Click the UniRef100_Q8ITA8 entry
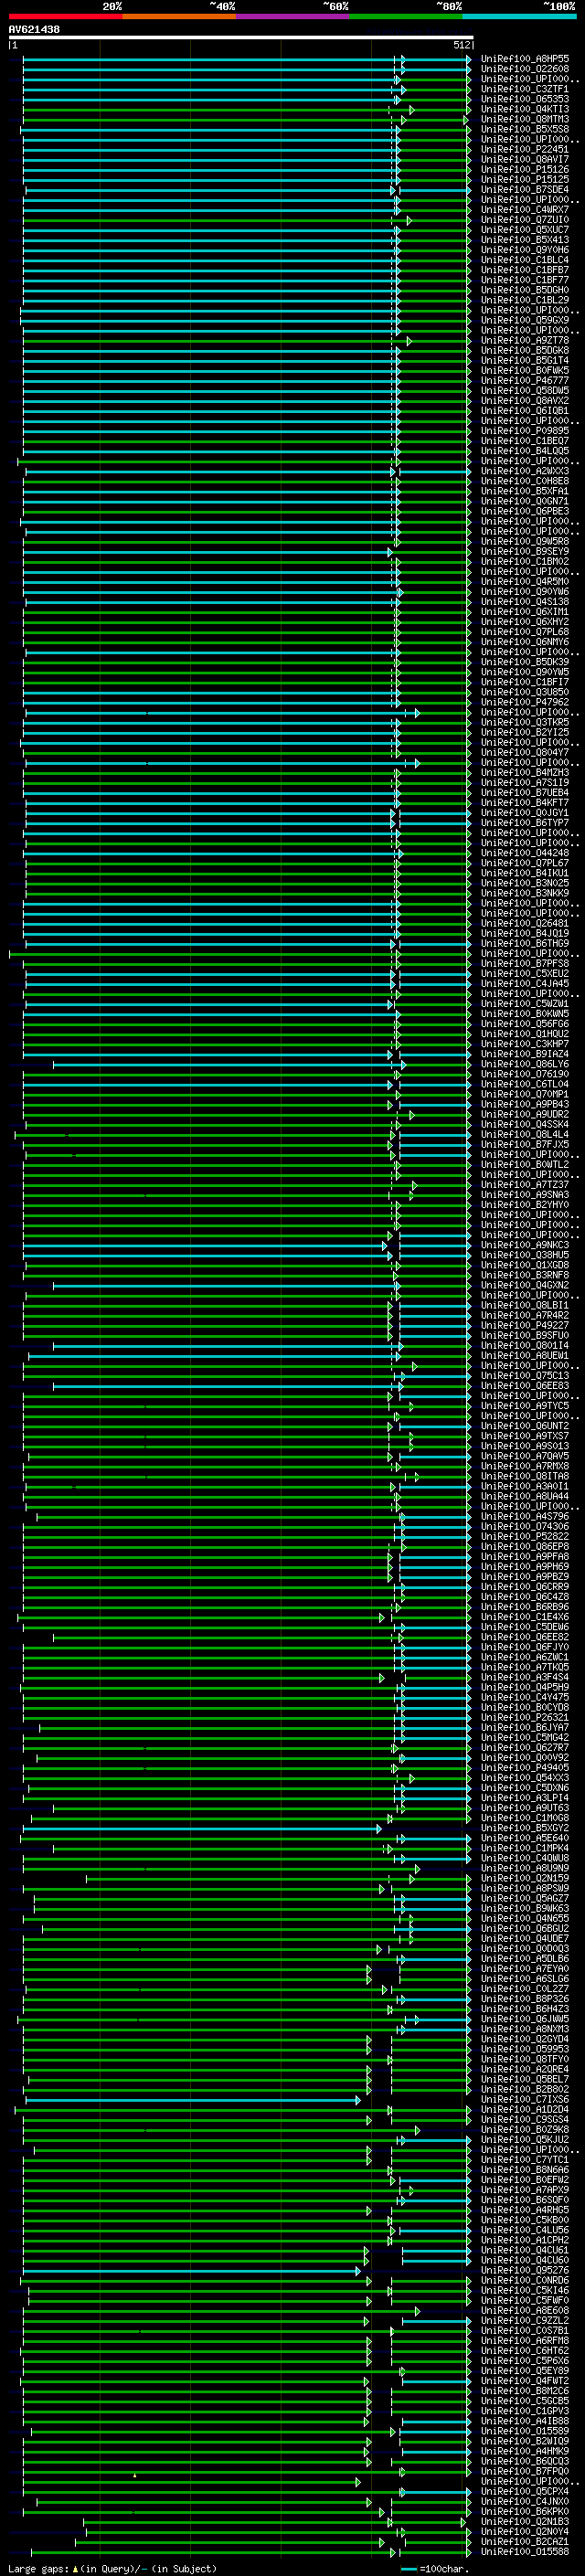585x2576 pixels. click(525, 1476)
